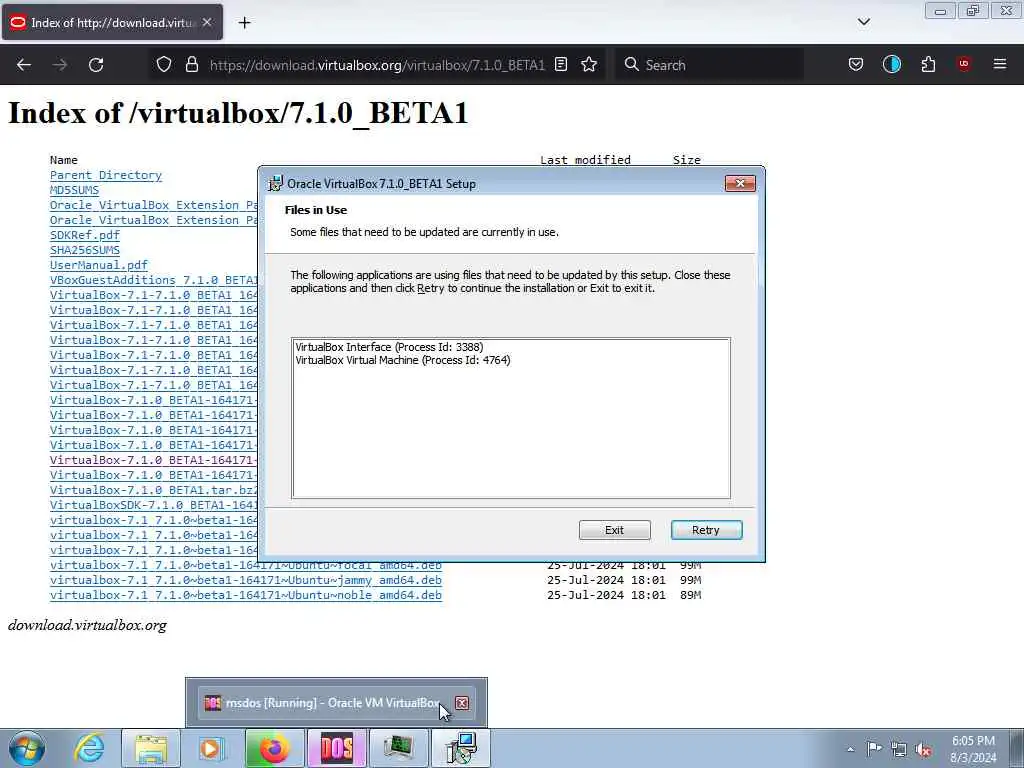Image resolution: width=1024 pixels, height=768 pixels.
Task: Close the msdos [Running] preview window
Action: coord(462,703)
